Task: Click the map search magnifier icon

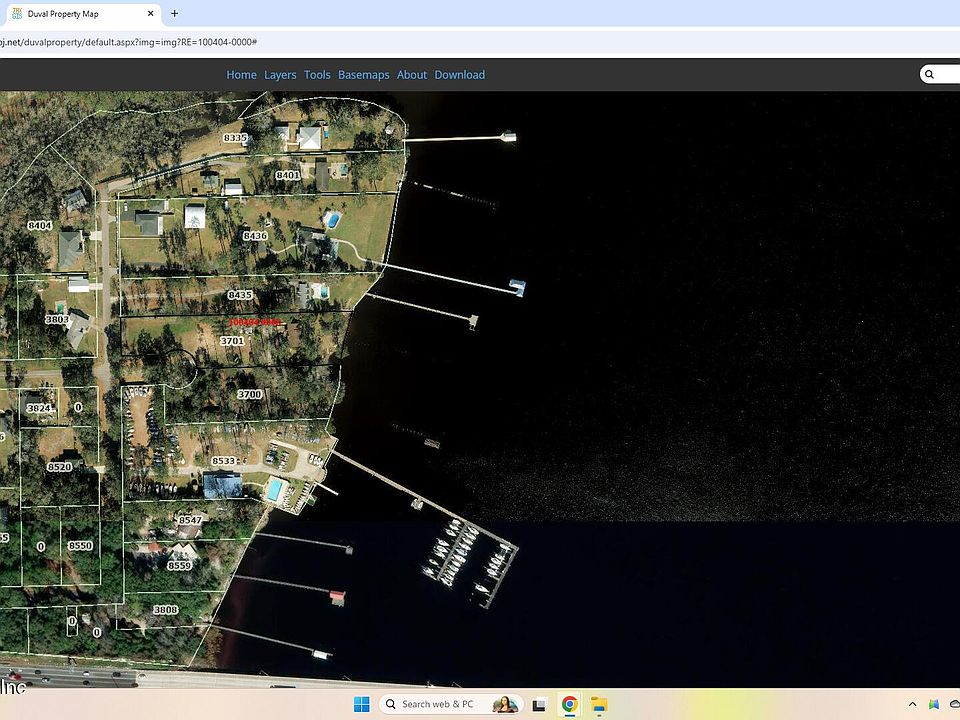Action: (x=929, y=75)
